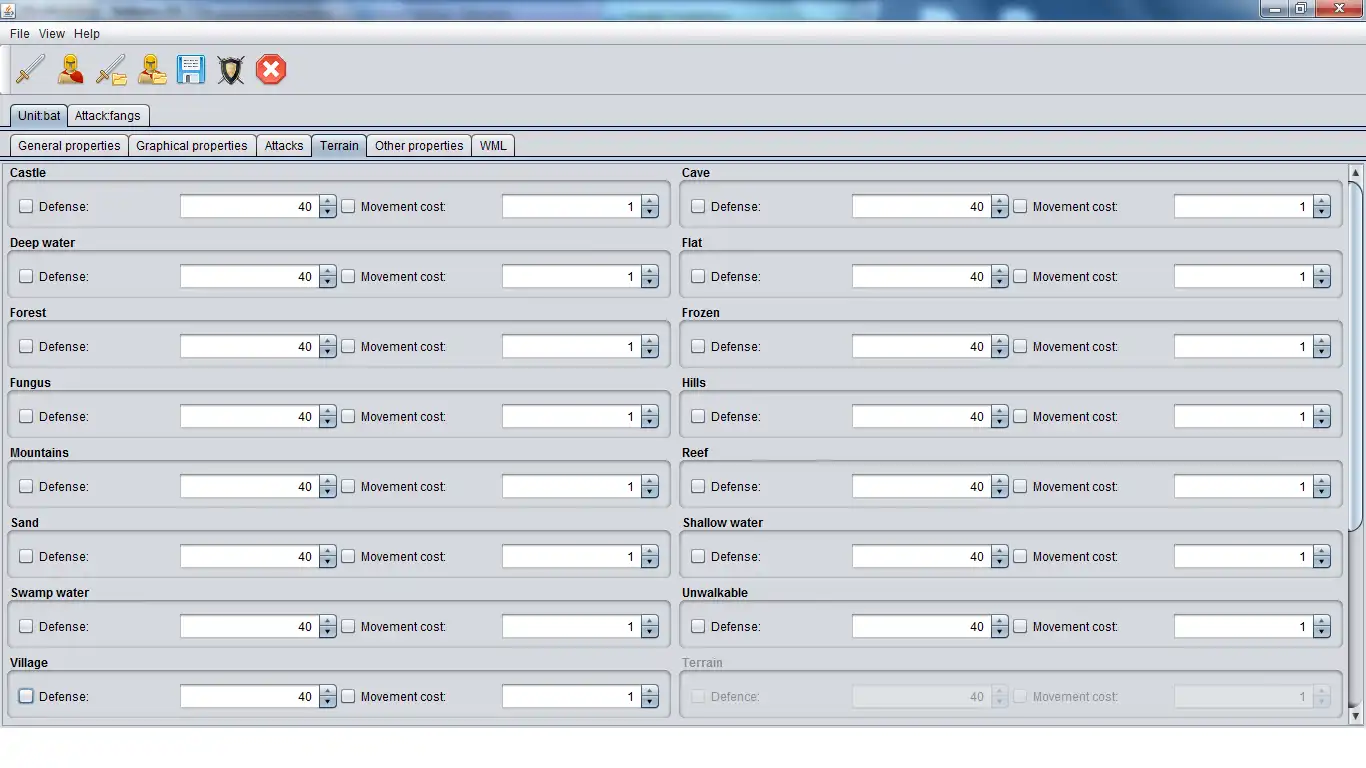The image size is (1366, 768).
Task: Focus the Swamp water Movement cost field
Action: [x=571, y=627]
